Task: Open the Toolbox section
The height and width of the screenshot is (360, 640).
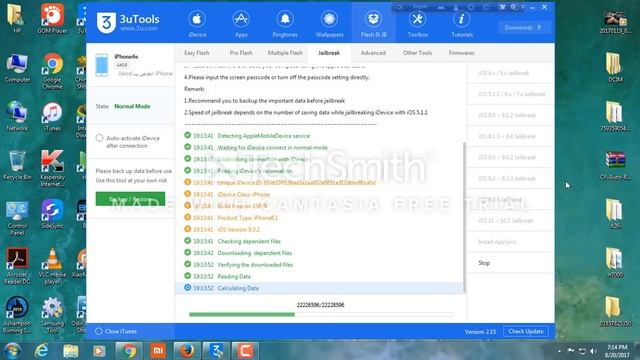Action: click(418, 24)
